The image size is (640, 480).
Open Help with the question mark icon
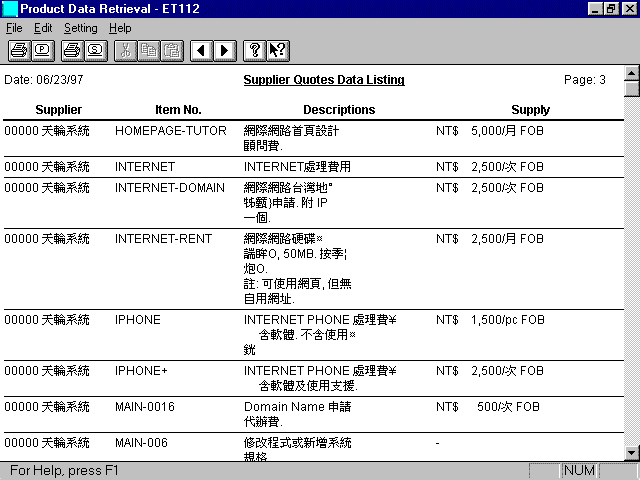pyautogui.click(x=255, y=51)
